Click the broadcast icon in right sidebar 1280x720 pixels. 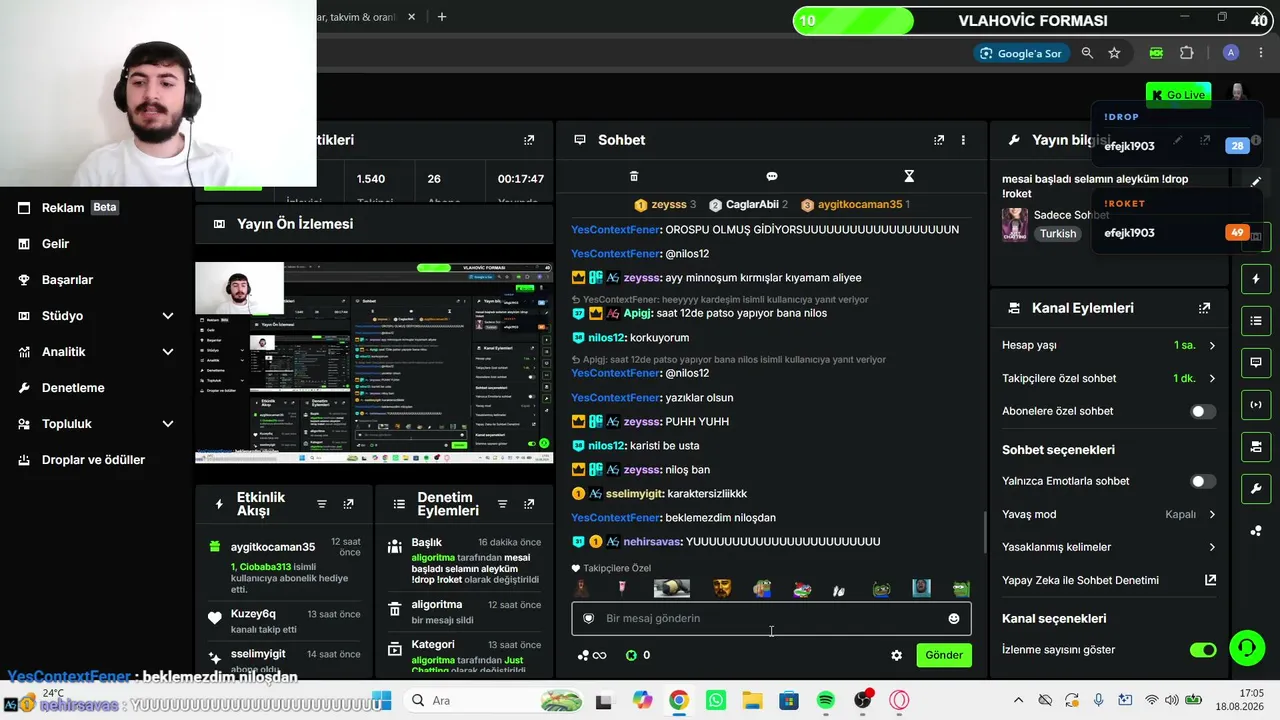point(1256,404)
